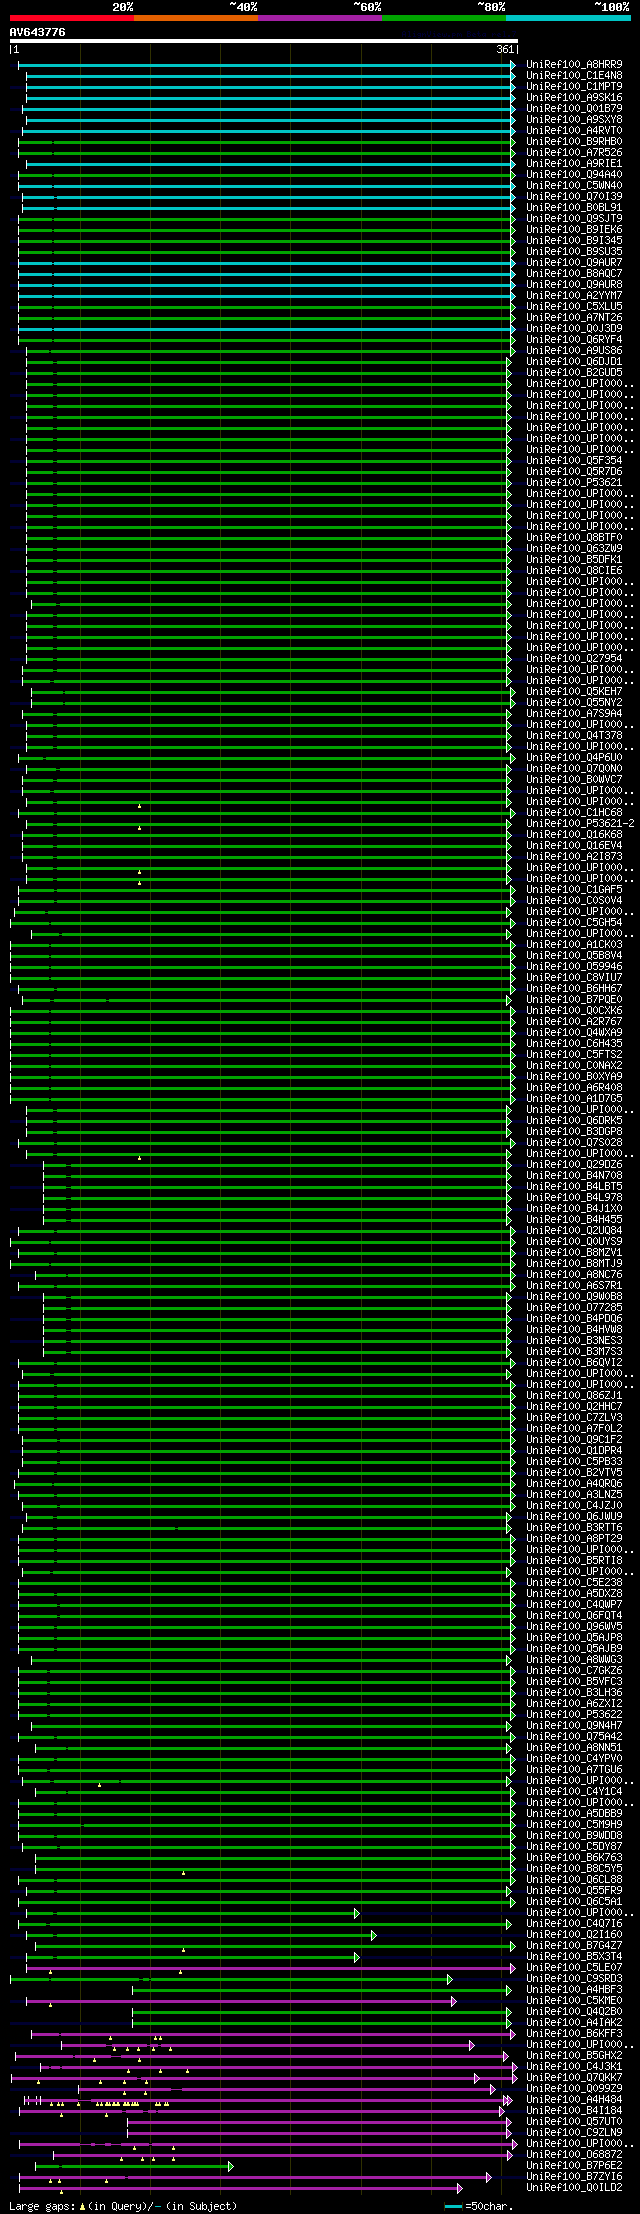
Task: Select the UniRef100_A1CK03 label
Action: (x=574, y=945)
